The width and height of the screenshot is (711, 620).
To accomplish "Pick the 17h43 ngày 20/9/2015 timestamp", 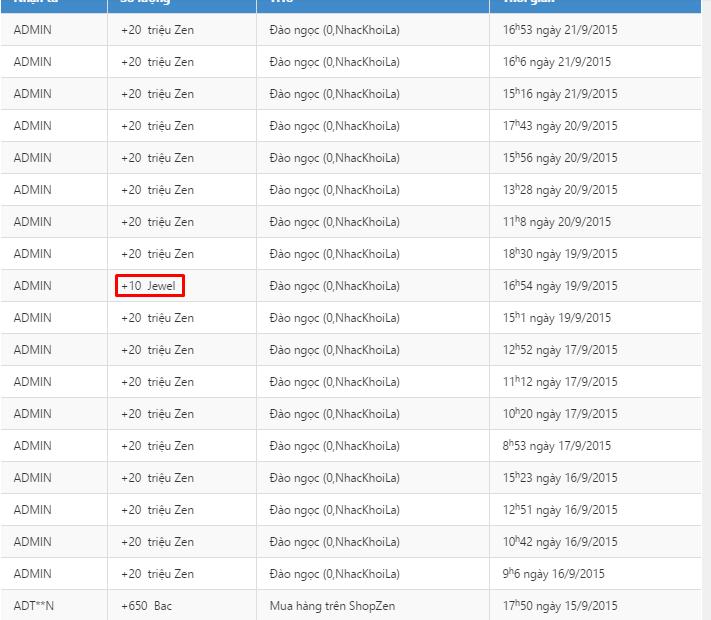I will (560, 126).
